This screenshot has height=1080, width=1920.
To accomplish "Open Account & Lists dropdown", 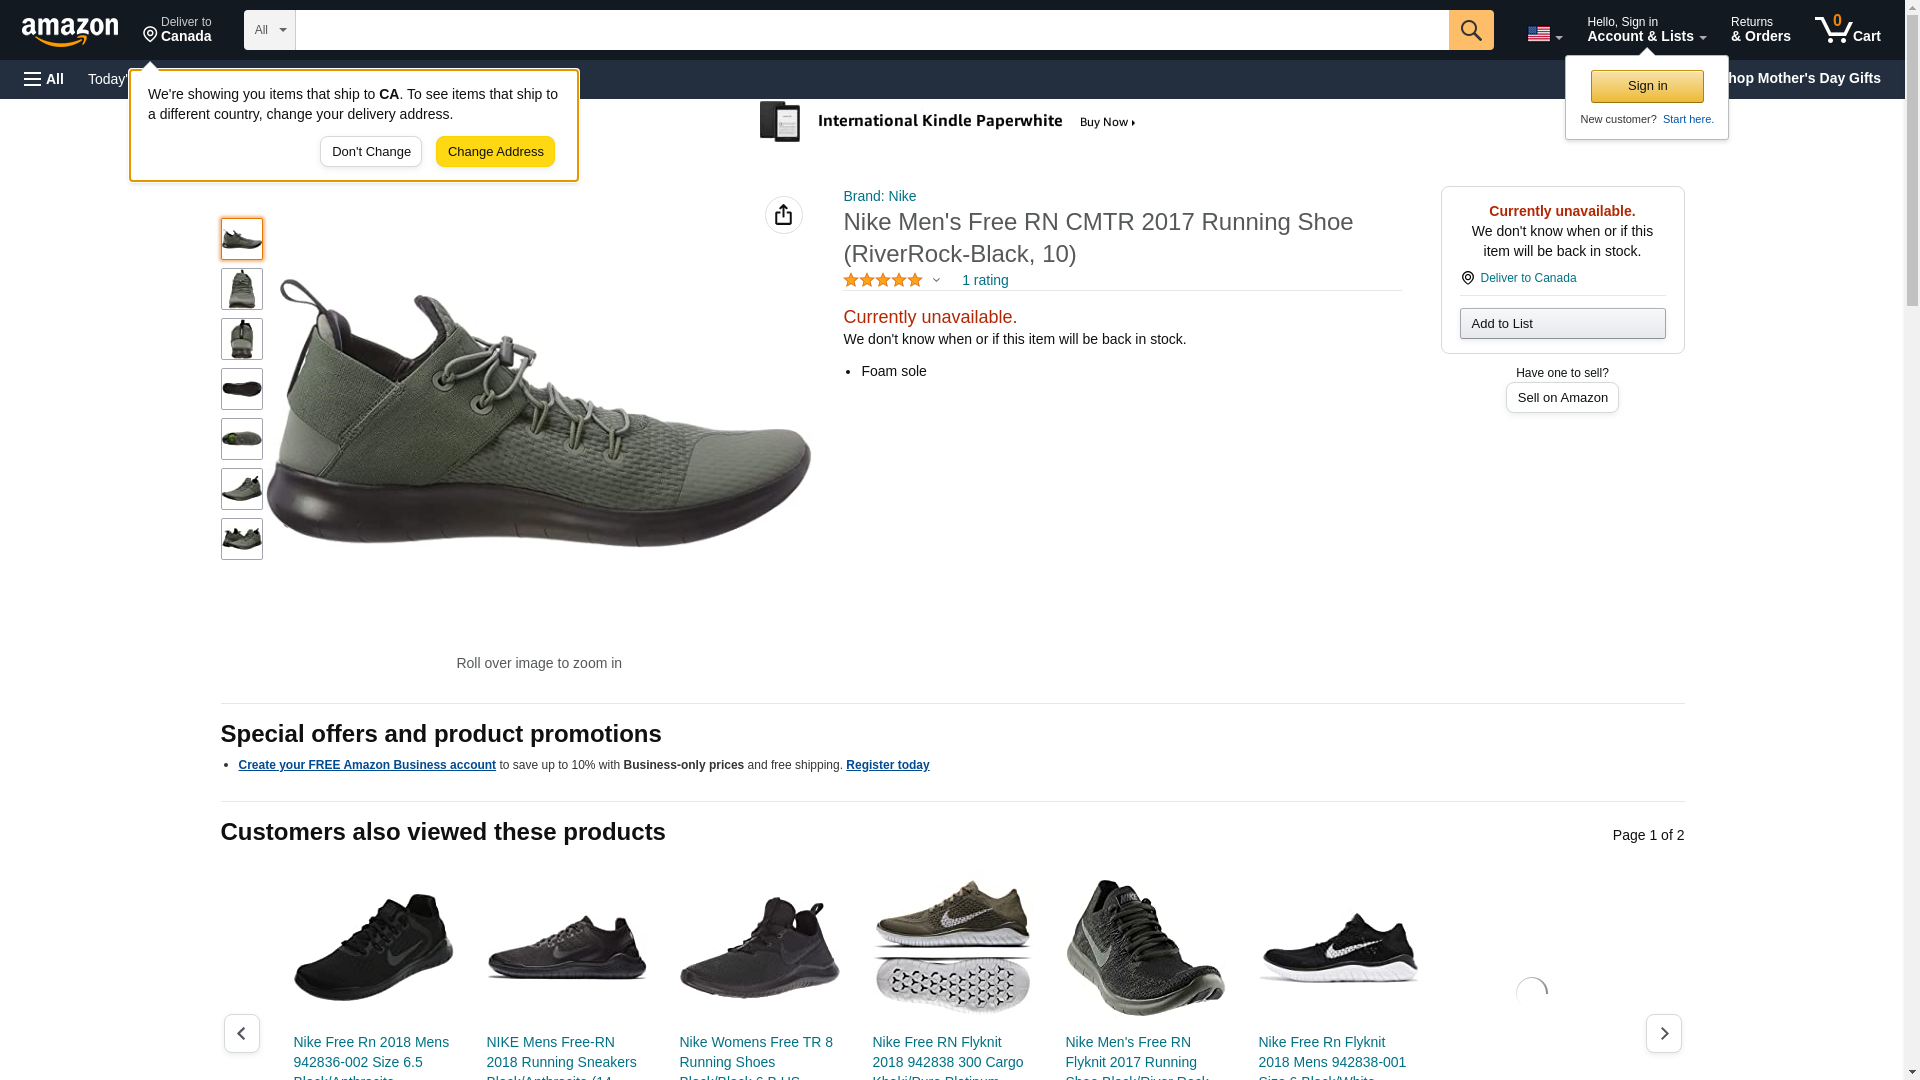I will pyautogui.click(x=1645, y=30).
